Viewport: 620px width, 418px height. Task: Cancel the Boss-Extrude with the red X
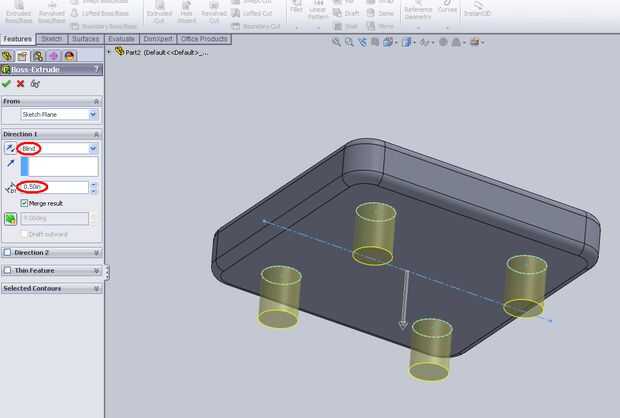(x=21, y=83)
